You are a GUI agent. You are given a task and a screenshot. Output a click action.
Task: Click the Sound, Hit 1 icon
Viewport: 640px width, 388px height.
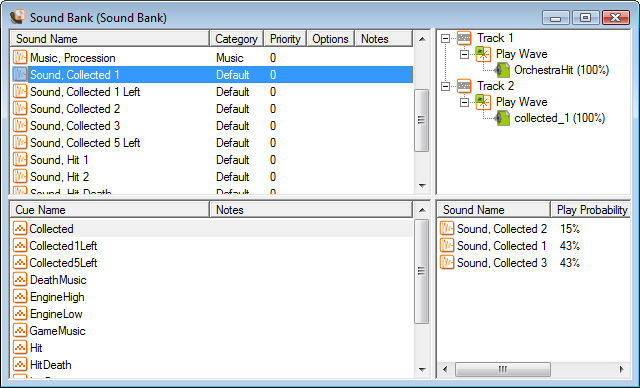pos(20,160)
